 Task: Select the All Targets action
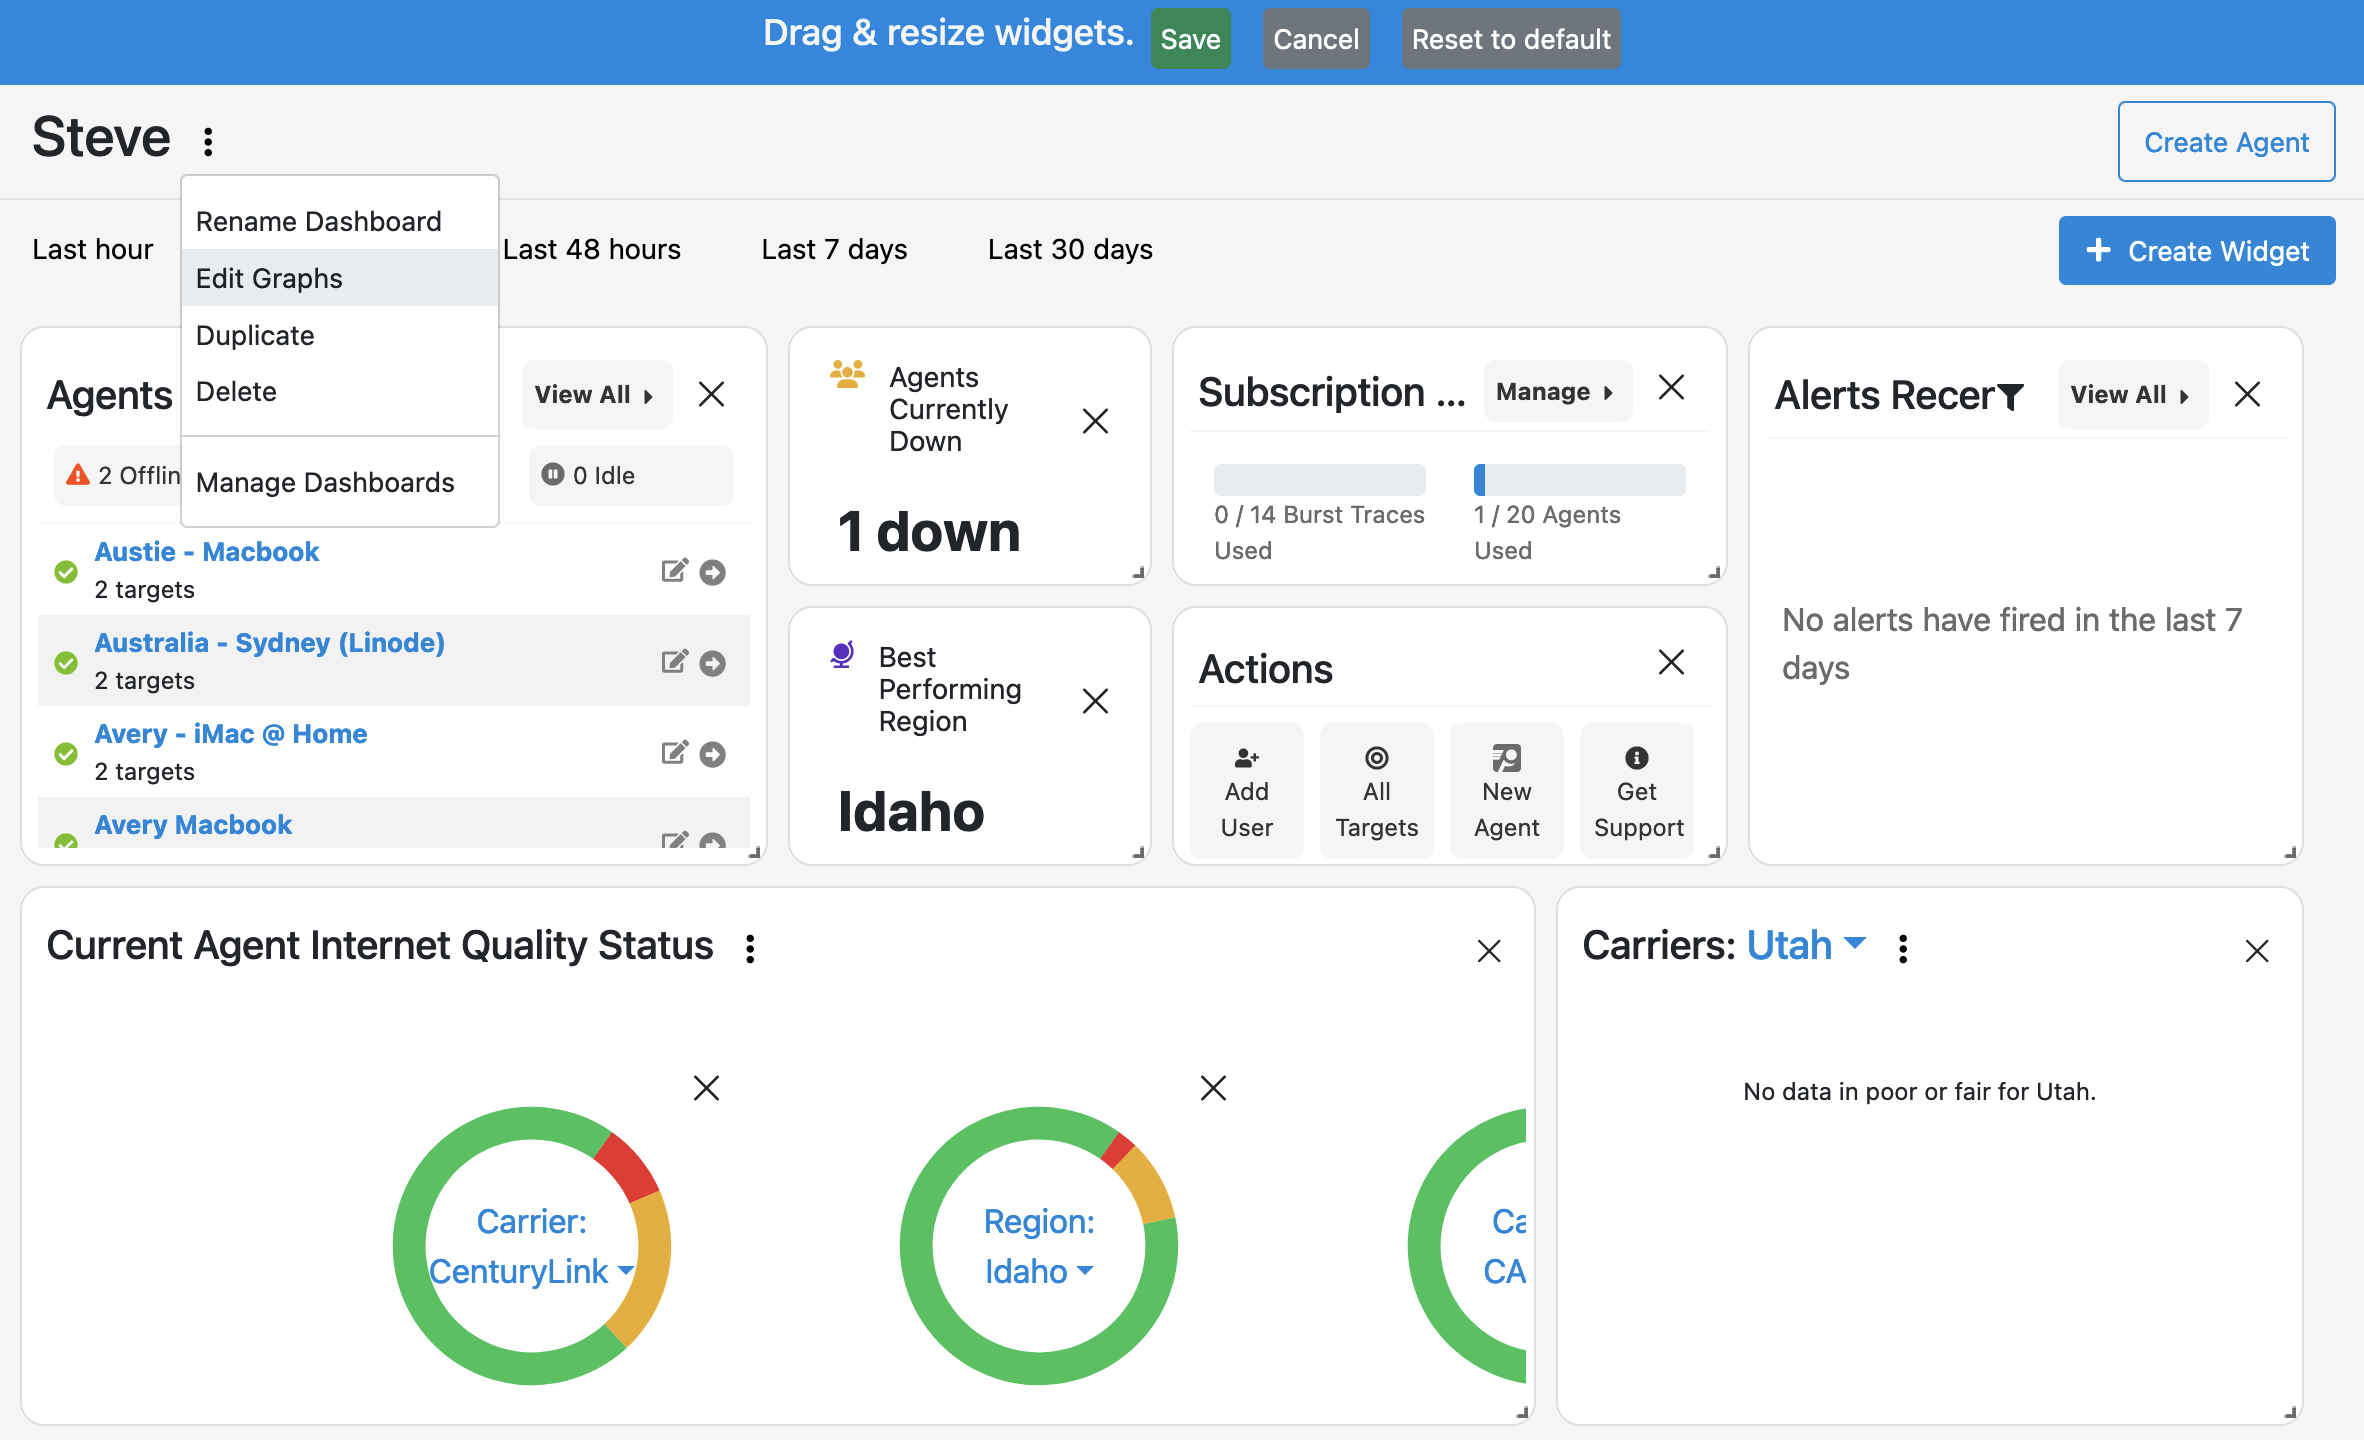tap(1377, 790)
